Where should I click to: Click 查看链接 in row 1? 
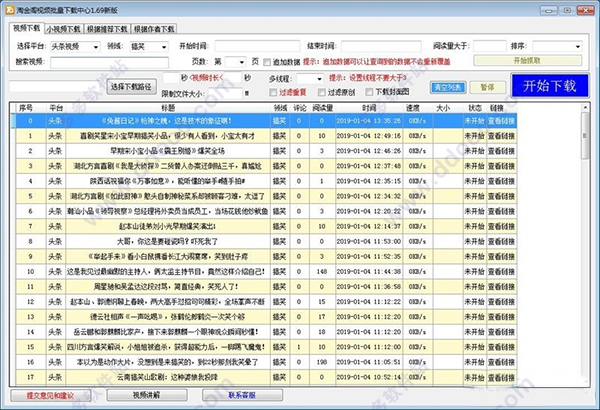501,136
